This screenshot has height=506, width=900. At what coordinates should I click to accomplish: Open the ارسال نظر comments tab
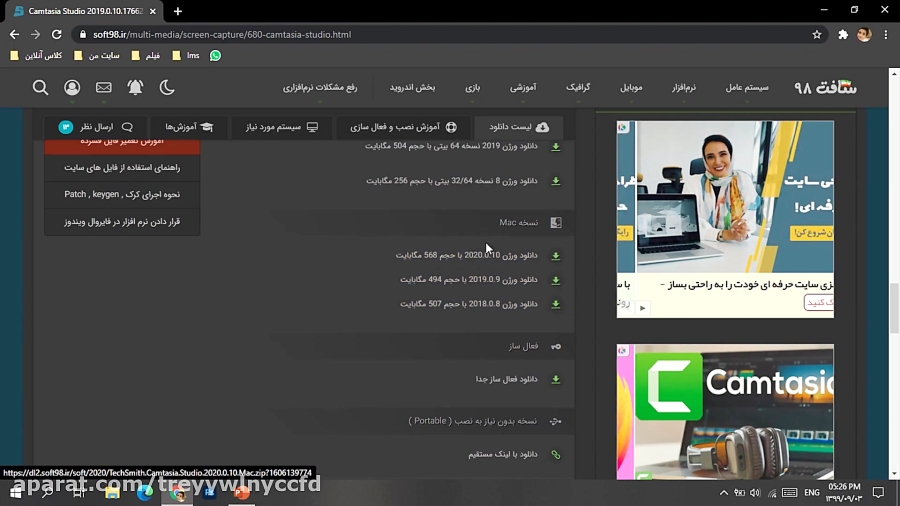point(95,127)
